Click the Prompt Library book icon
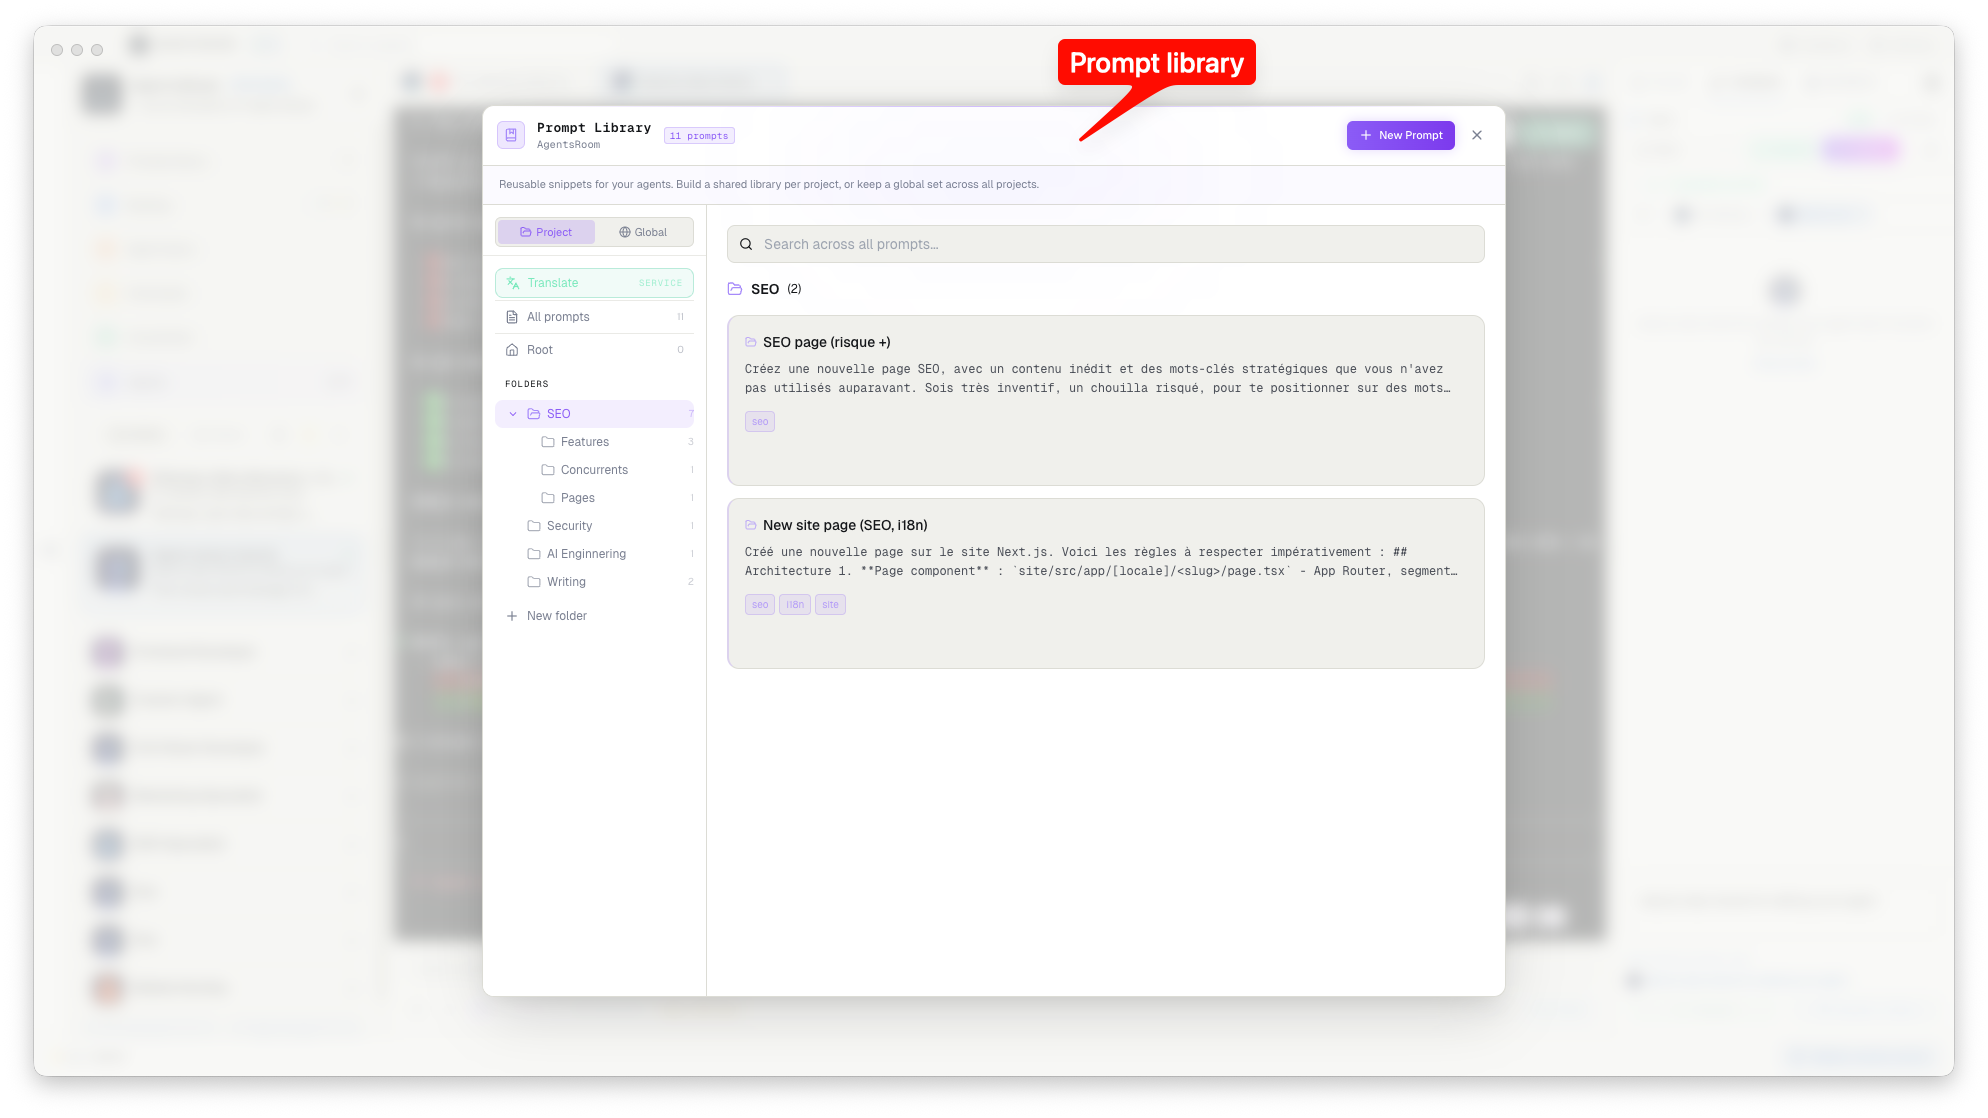This screenshot has width=1988, height=1118. click(511, 135)
